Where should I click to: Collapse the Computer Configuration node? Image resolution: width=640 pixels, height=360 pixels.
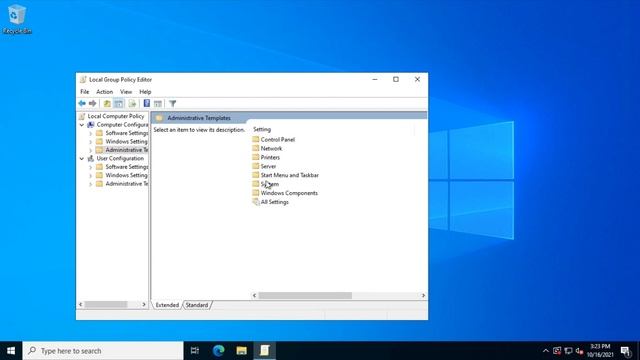pyautogui.click(x=82, y=125)
